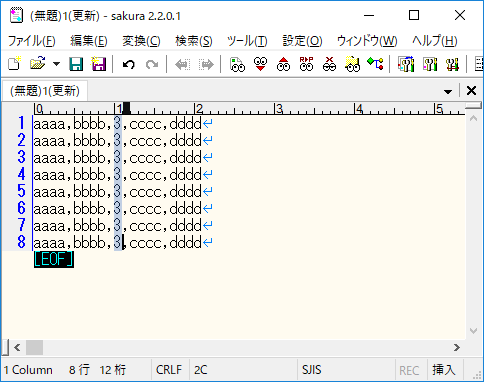Click the 1 Column status text
The width and height of the screenshot is (484, 382).
pos(28,370)
